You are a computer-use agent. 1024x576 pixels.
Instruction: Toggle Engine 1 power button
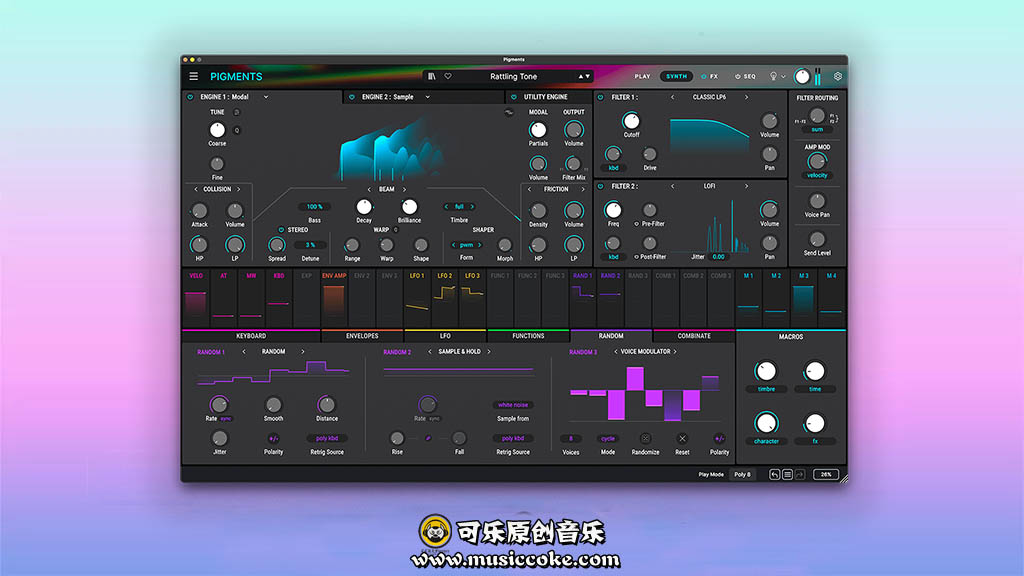click(190, 97)
